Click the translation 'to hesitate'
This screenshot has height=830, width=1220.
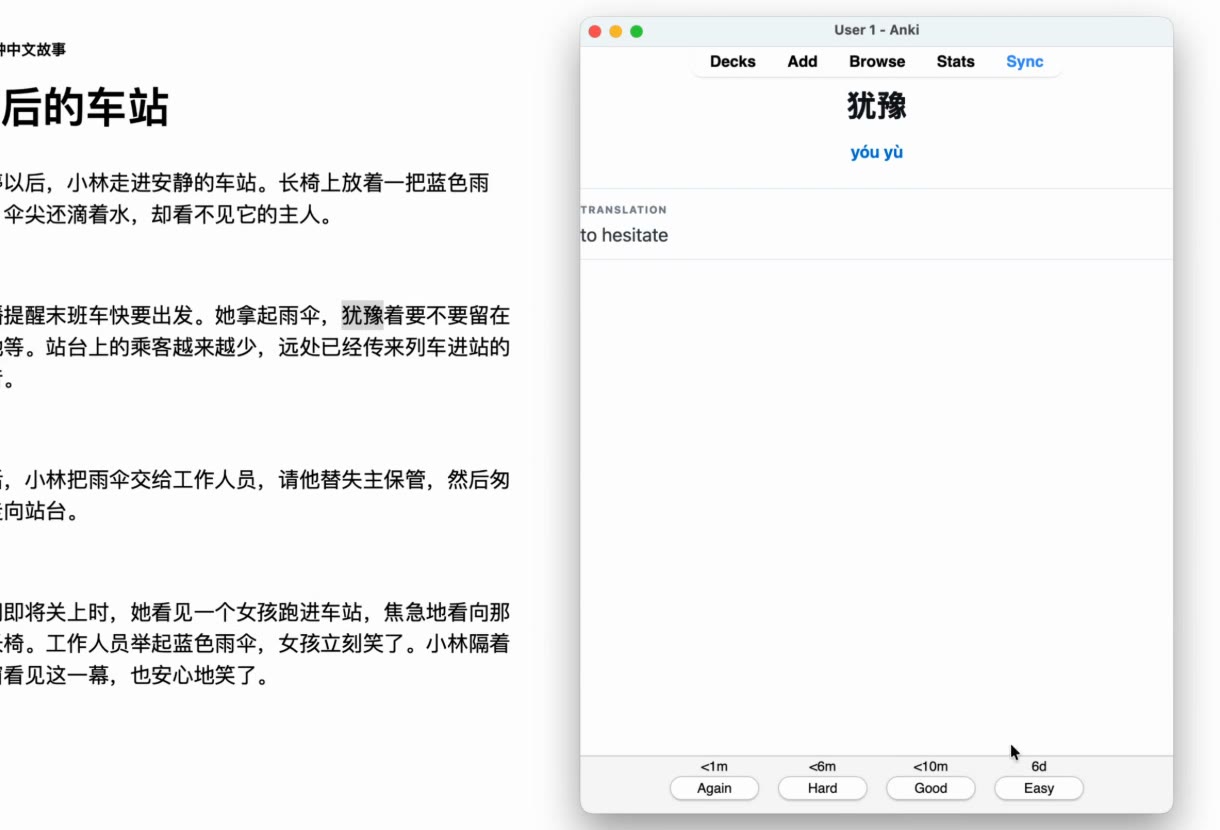pyautogui.click(x=624, y=235)
